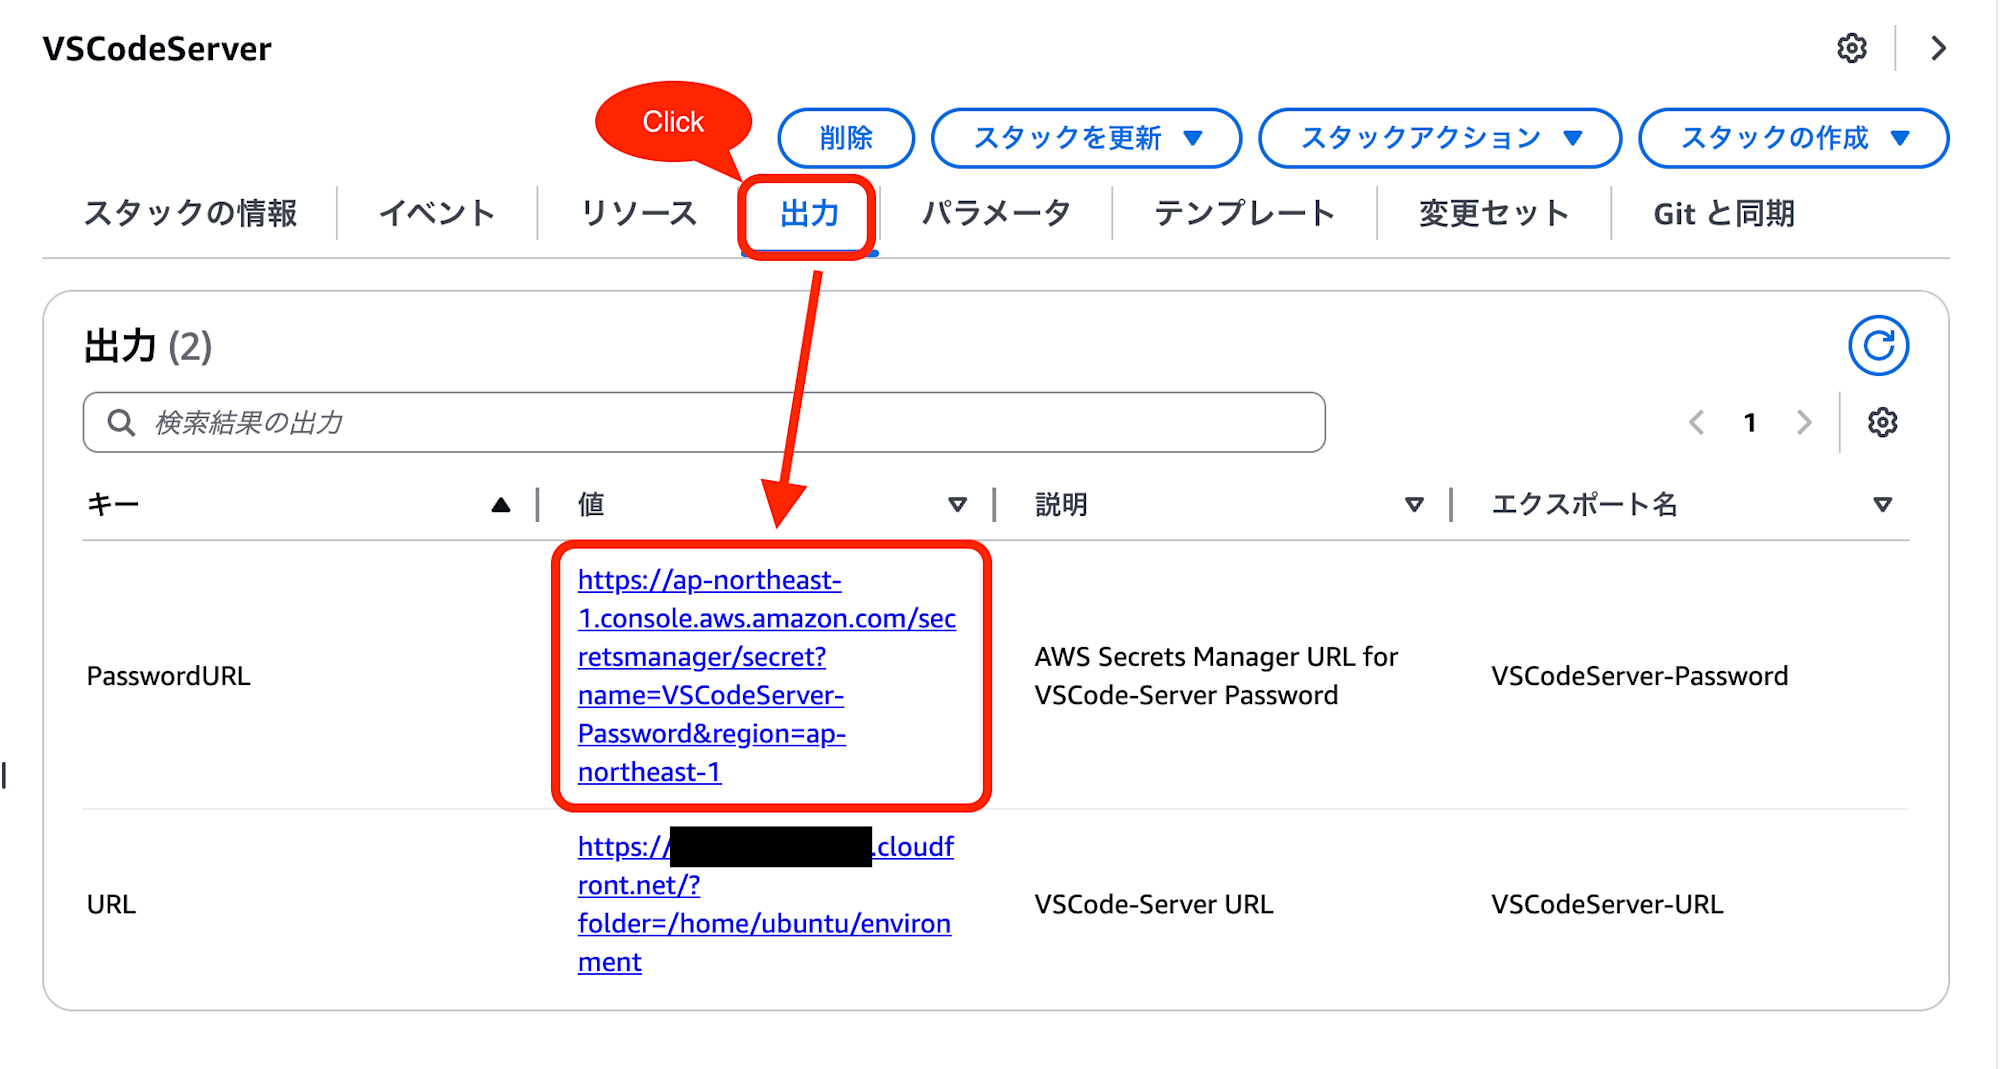Click the VSCode-Server URL description

coord(1153,904)
